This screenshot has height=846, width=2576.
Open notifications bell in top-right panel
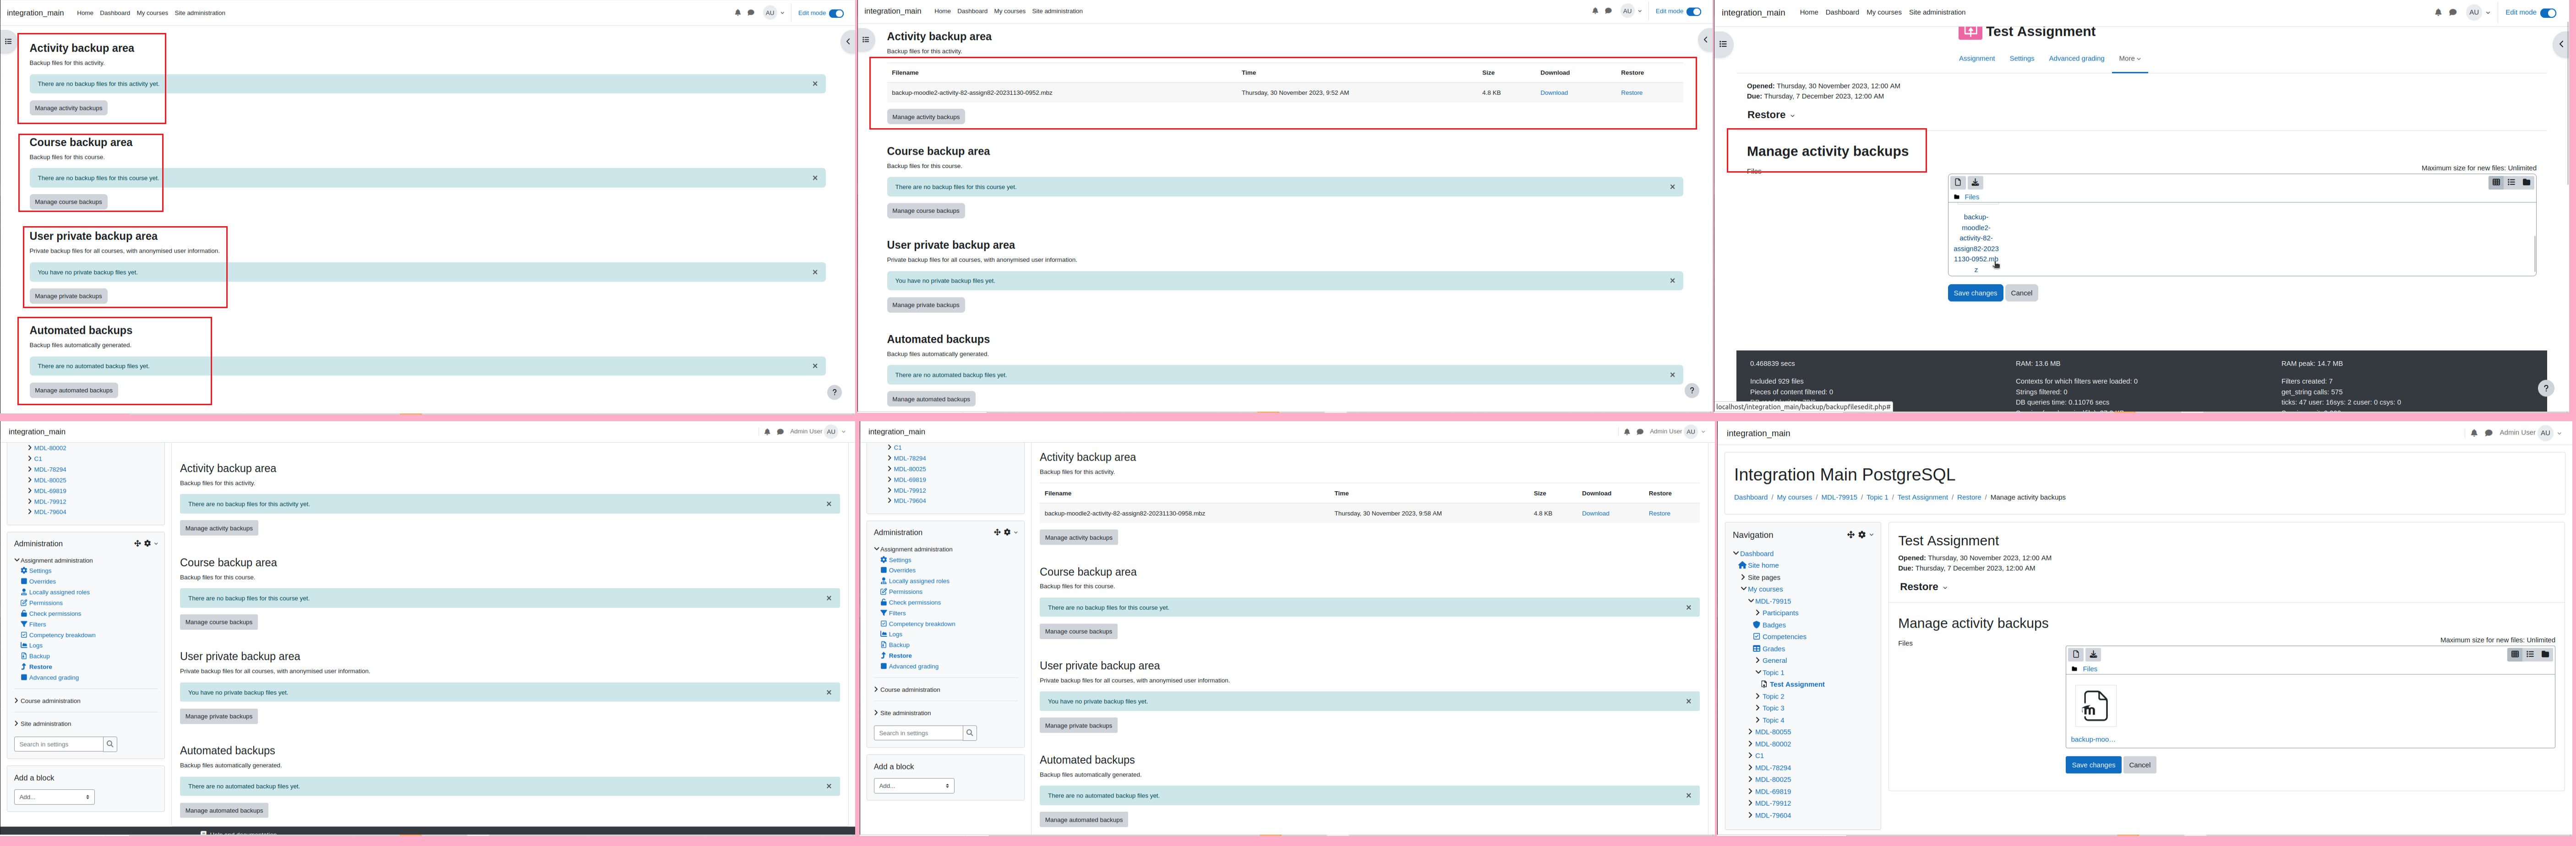pyautogui.click(x=2438, y=13)
